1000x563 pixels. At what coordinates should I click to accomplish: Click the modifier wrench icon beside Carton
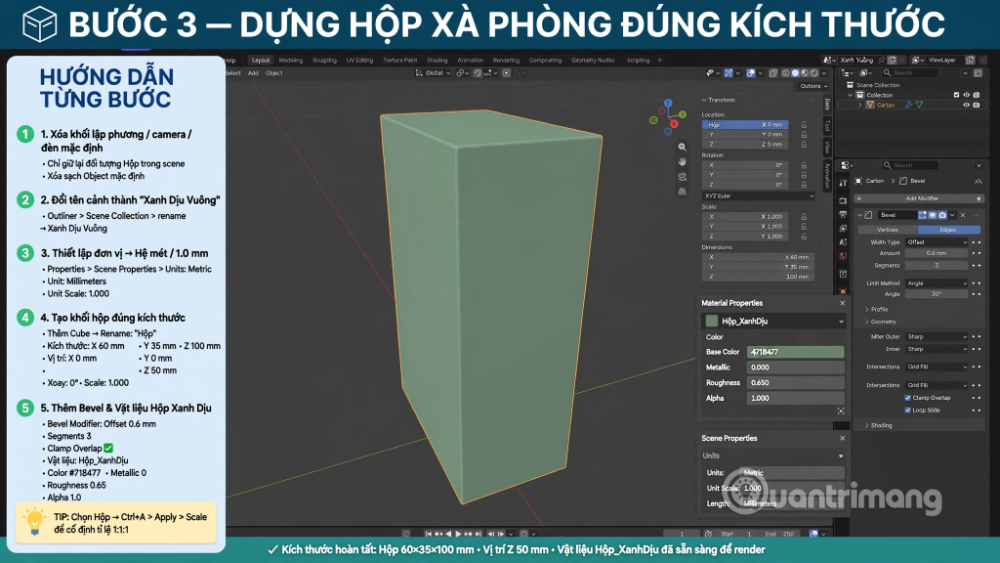pyautogui.click(x=909, y=105)
